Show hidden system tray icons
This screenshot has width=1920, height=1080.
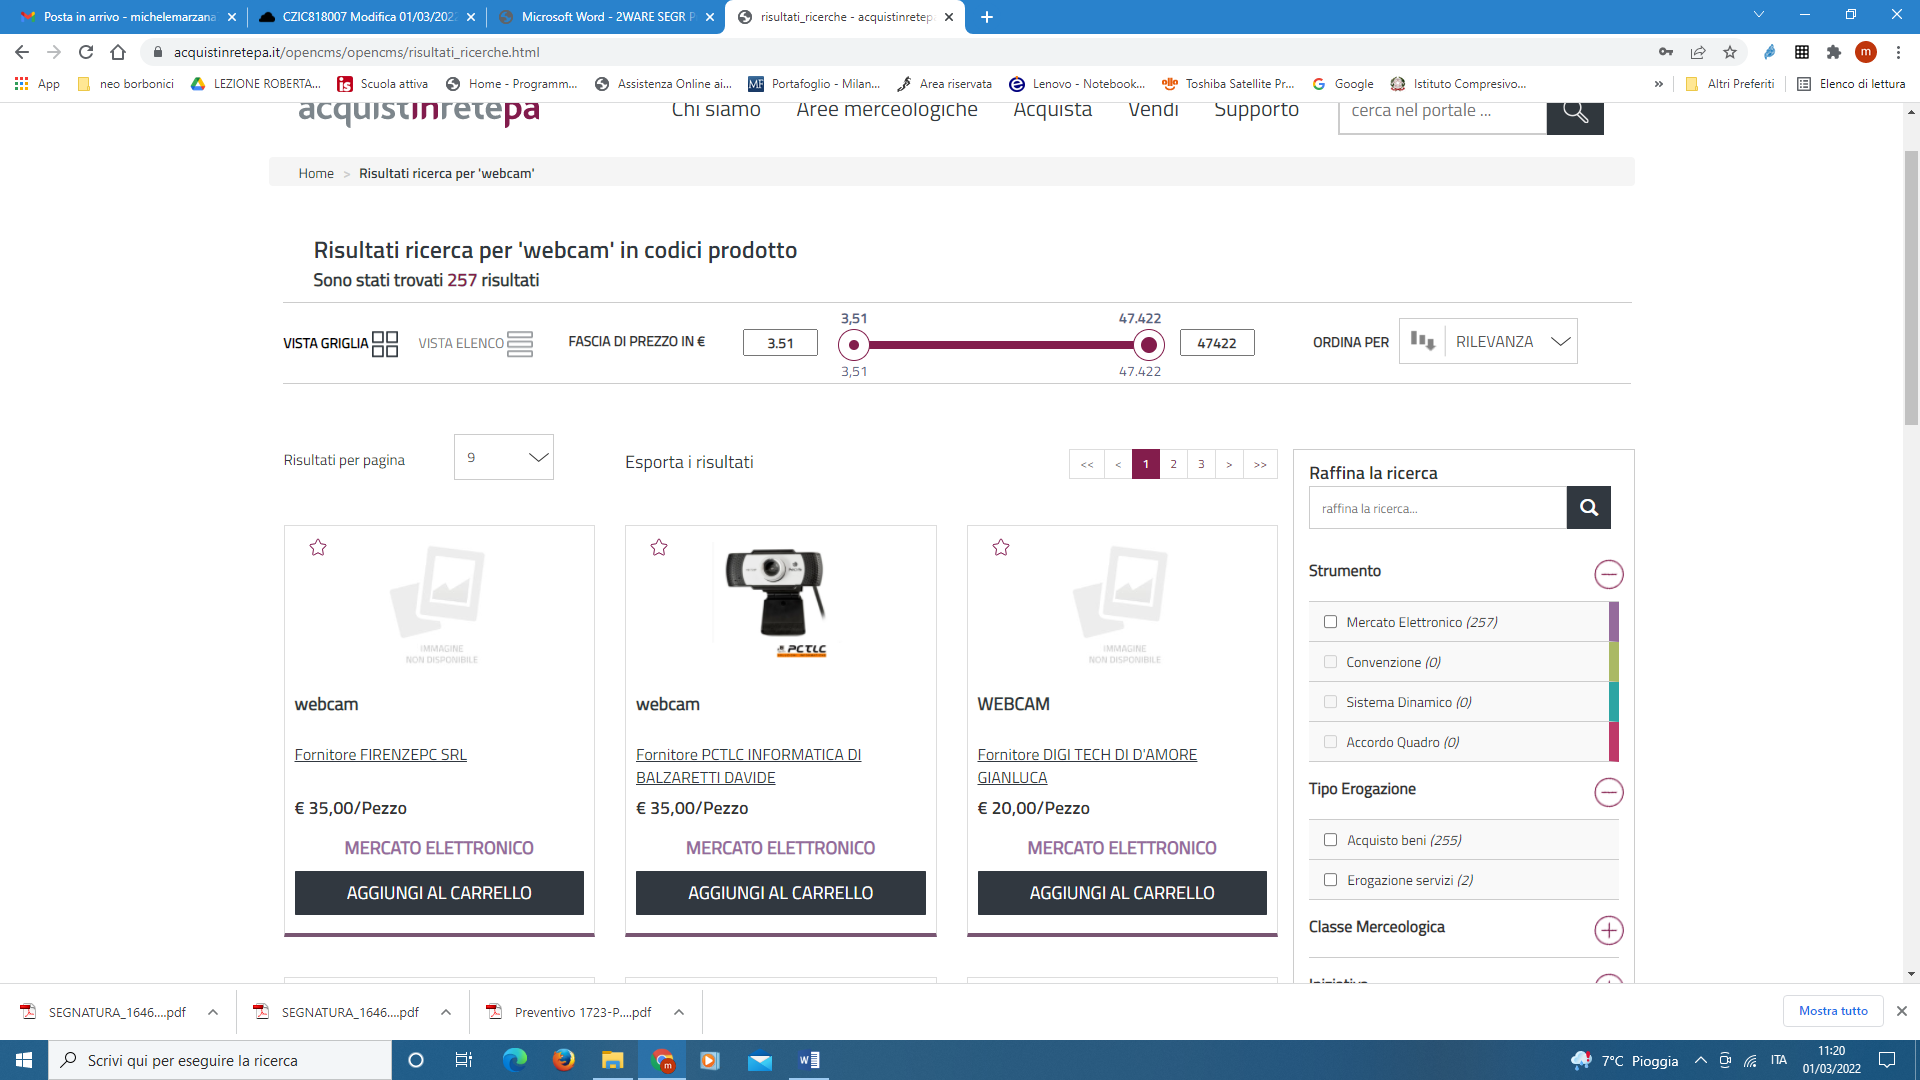coord(1701,1060)
